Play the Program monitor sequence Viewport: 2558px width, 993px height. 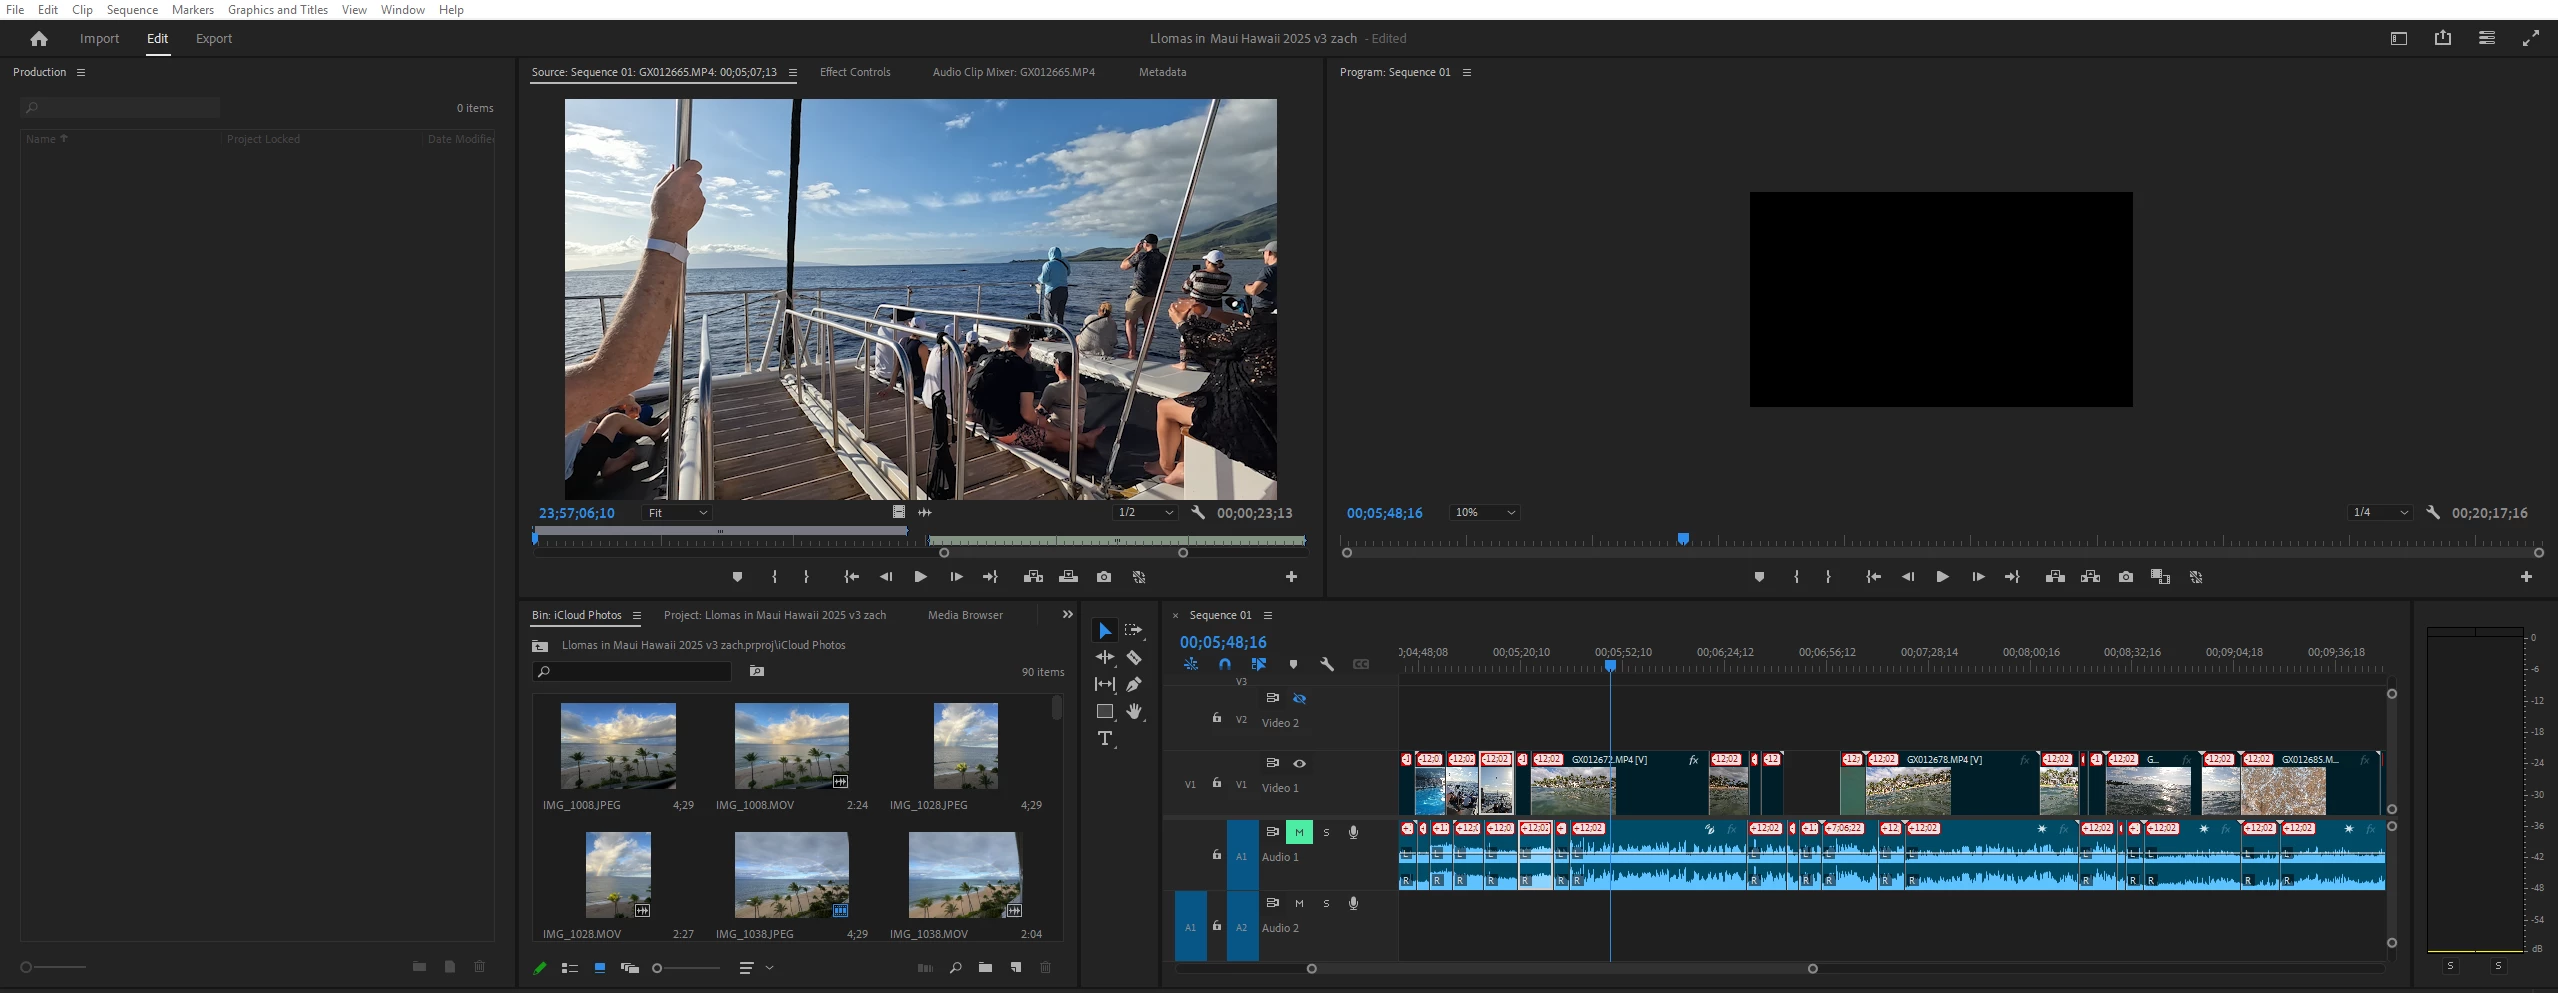click(1942, 577)
